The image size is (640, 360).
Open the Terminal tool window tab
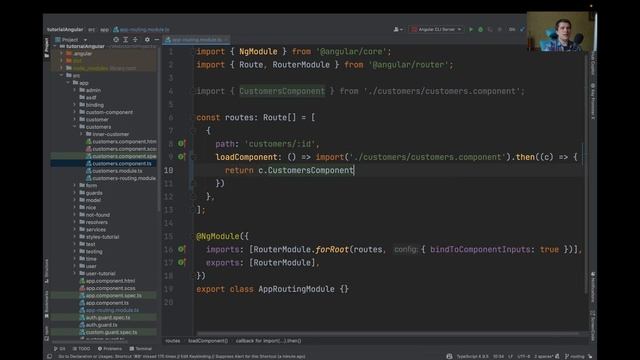pyautogui.click(x=141, y=349)
